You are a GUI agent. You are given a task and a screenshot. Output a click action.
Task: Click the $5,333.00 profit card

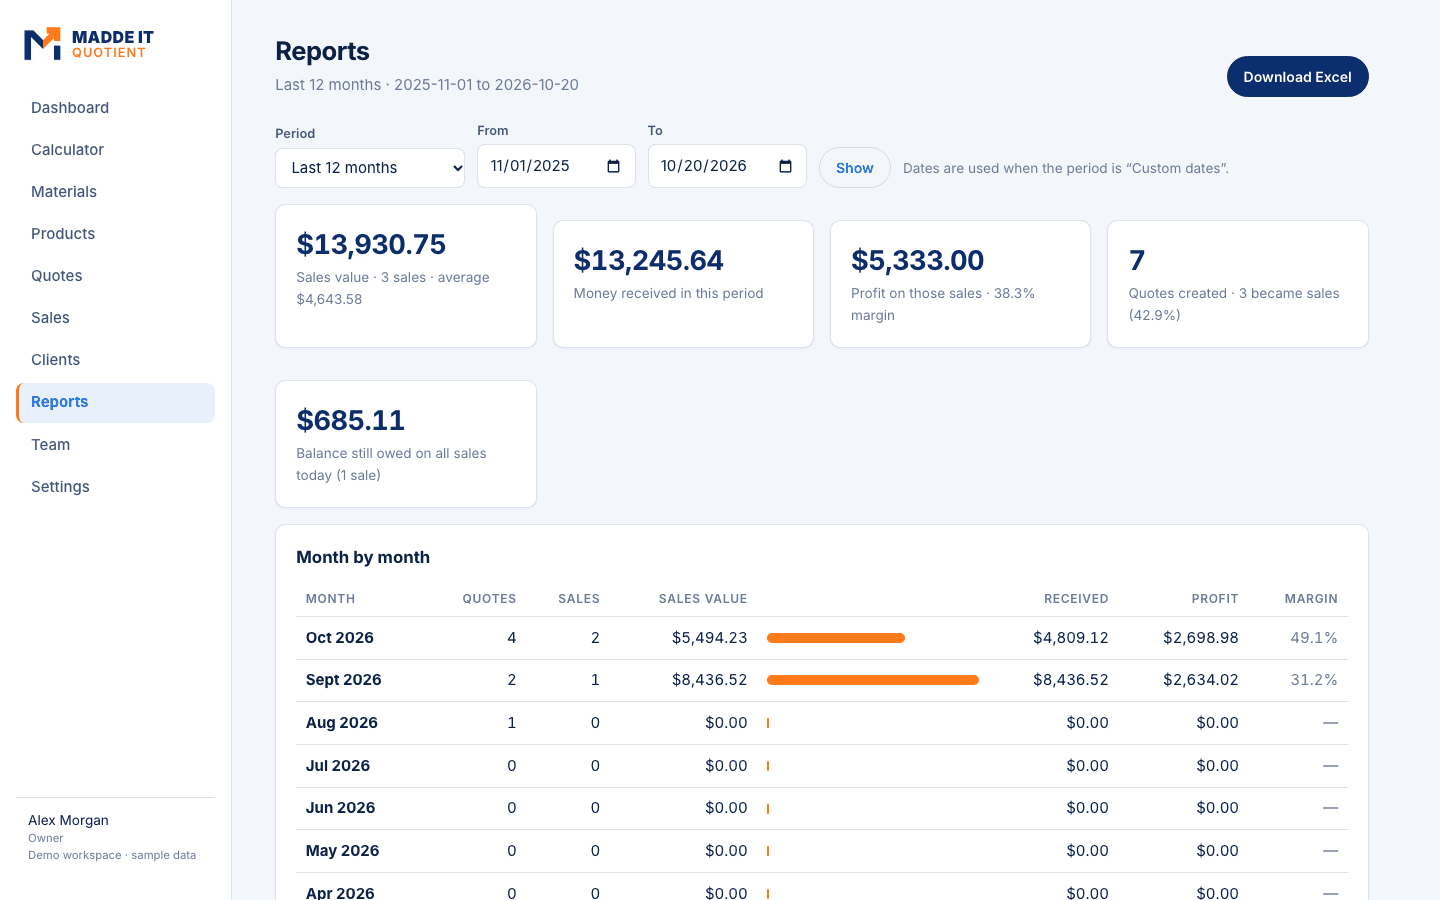[960, 284]
